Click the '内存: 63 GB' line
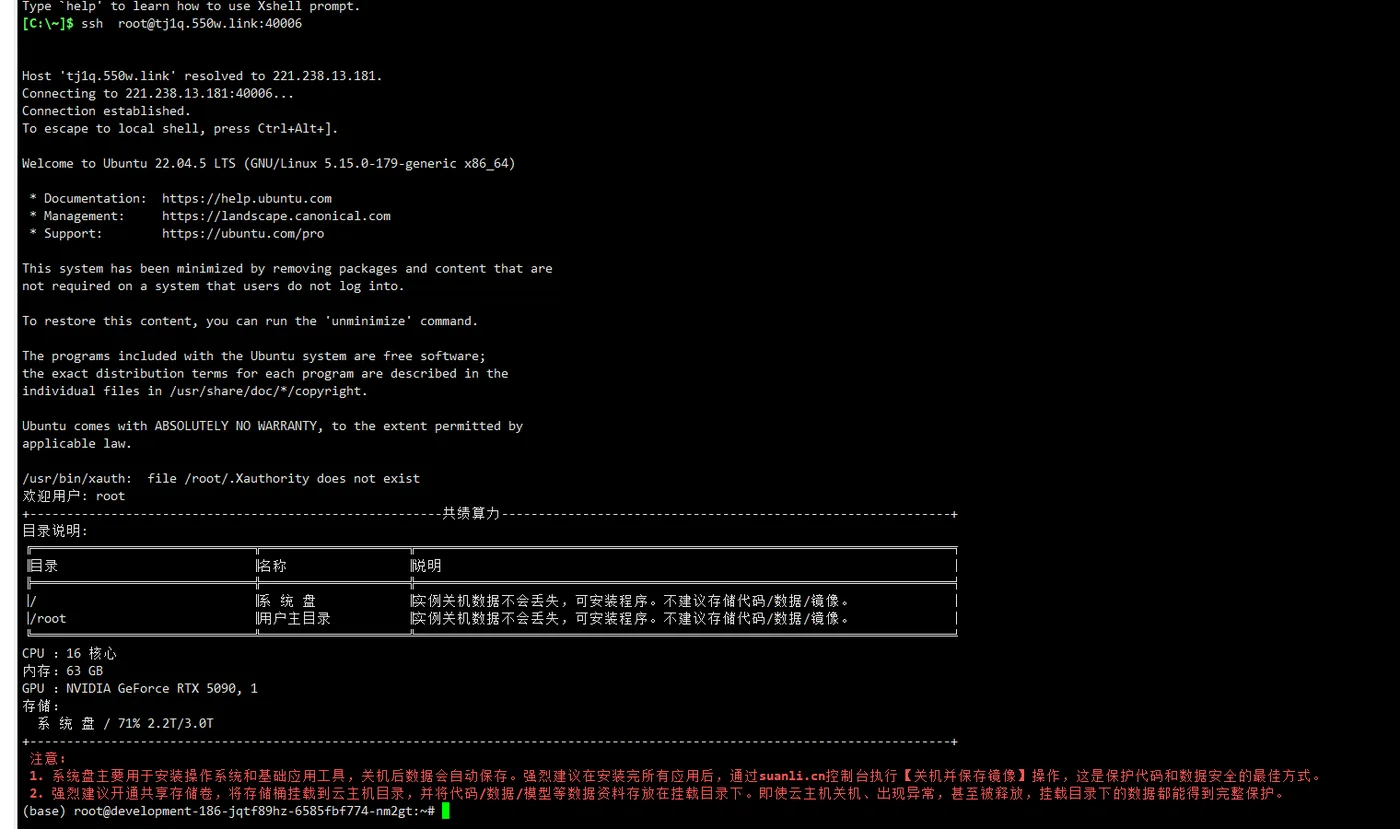This screenshot has width=1400, height=829. click(x=62, y=671)
